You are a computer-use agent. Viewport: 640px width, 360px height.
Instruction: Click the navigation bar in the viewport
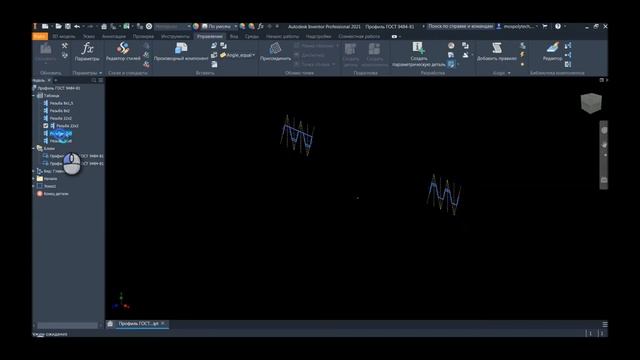tap(604, 155)
